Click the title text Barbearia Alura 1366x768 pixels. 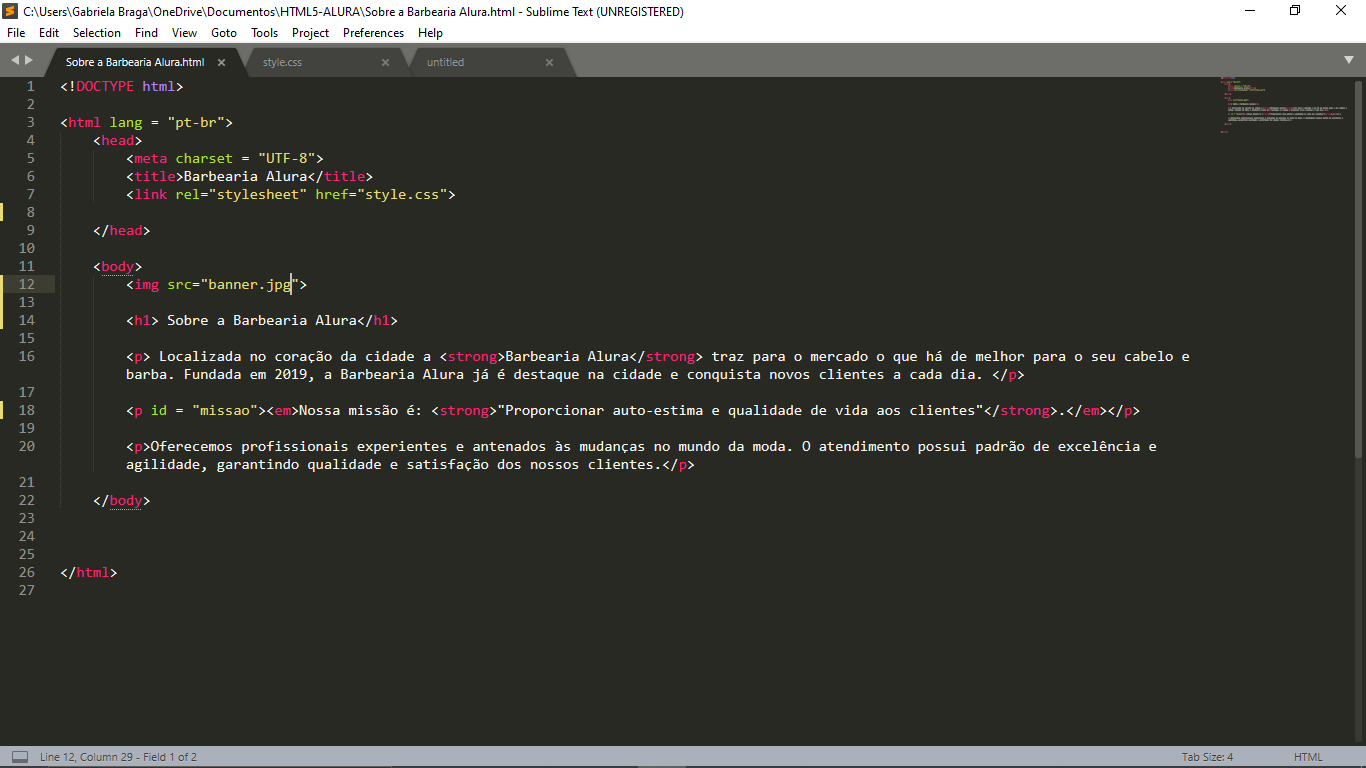246,176
